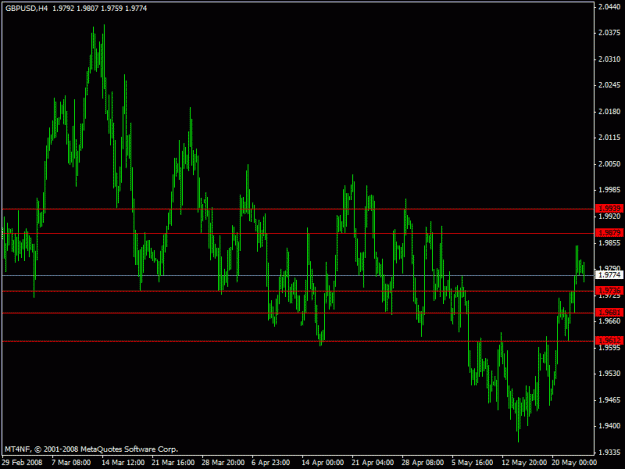Click the 14 Mar 12:00 time label
Viewport: 625px width, 469px height.
coord(123,463)
